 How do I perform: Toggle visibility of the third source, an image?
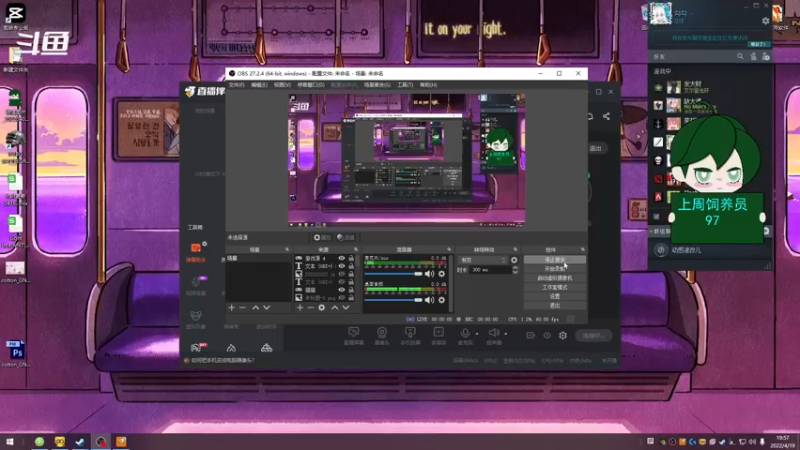(x=341, y=274)
